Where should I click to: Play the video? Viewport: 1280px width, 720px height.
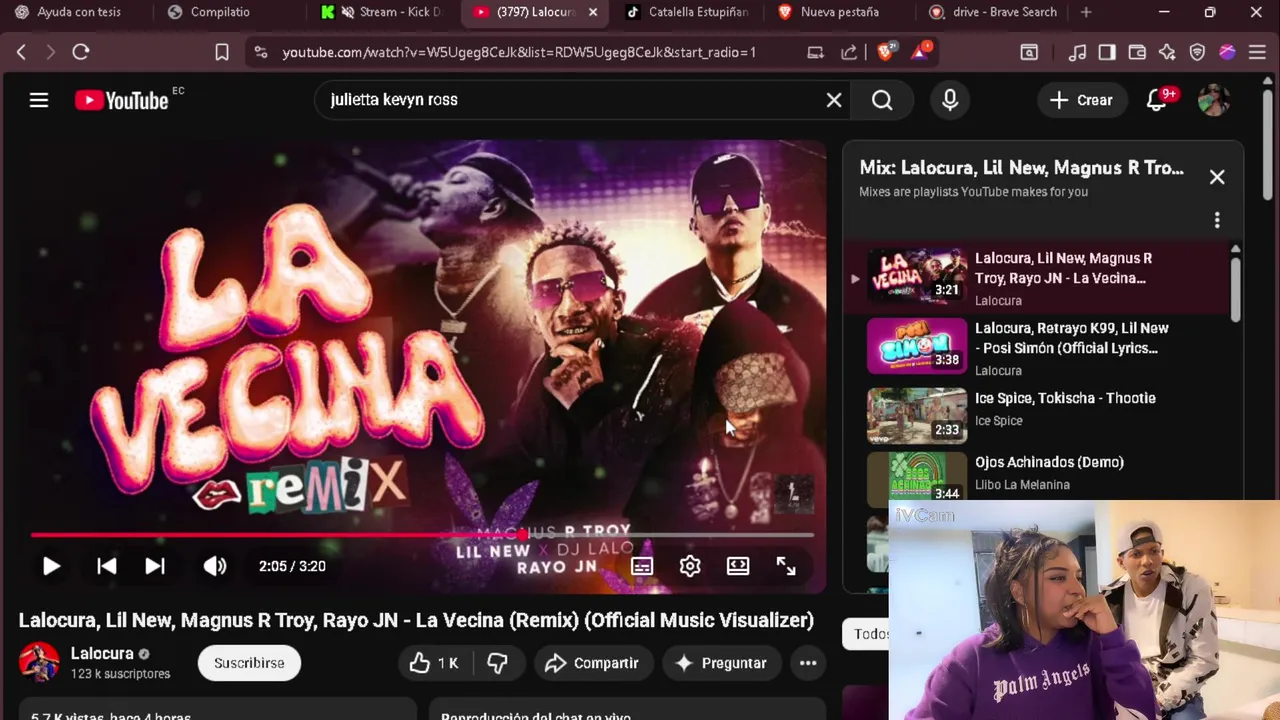click(51, 566)
